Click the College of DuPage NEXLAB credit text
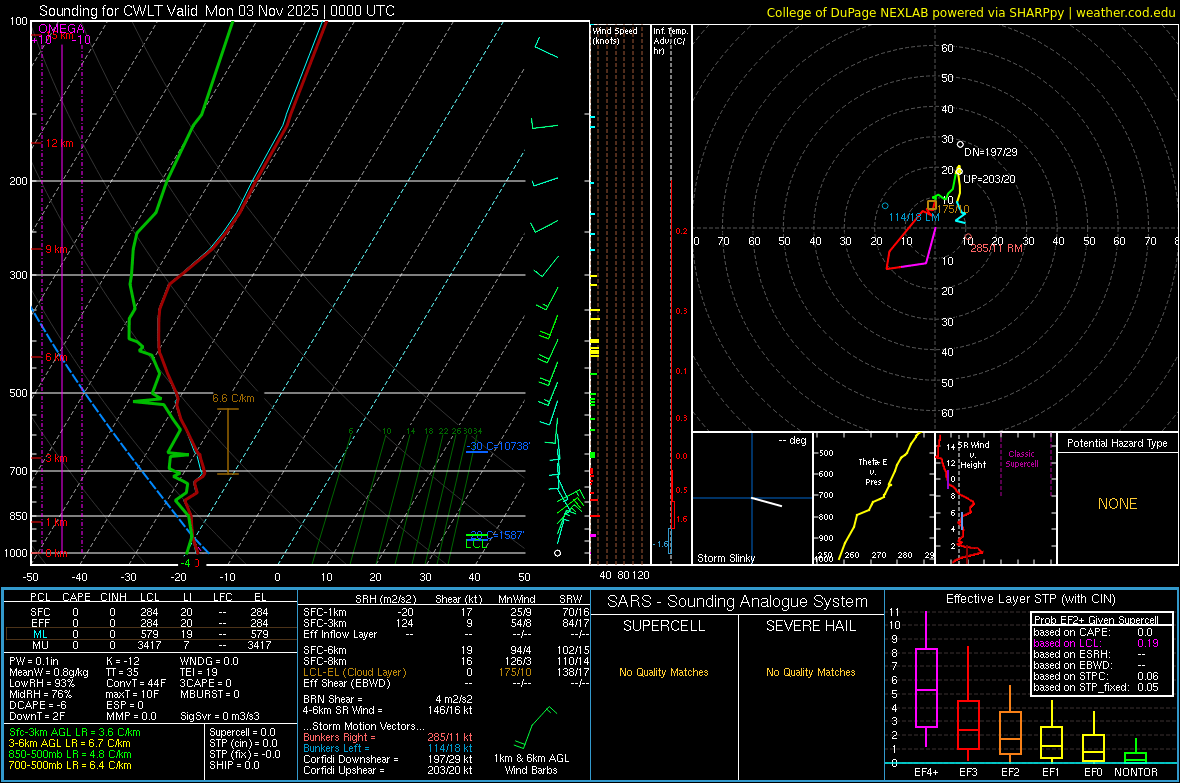The height and width of the screenshot is (783, 1180). point(970,12)
